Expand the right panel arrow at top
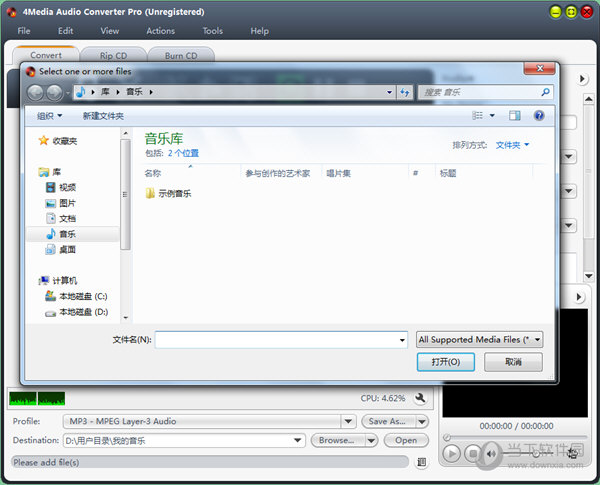Screen dimensions: 600x485 coord(582,79)
